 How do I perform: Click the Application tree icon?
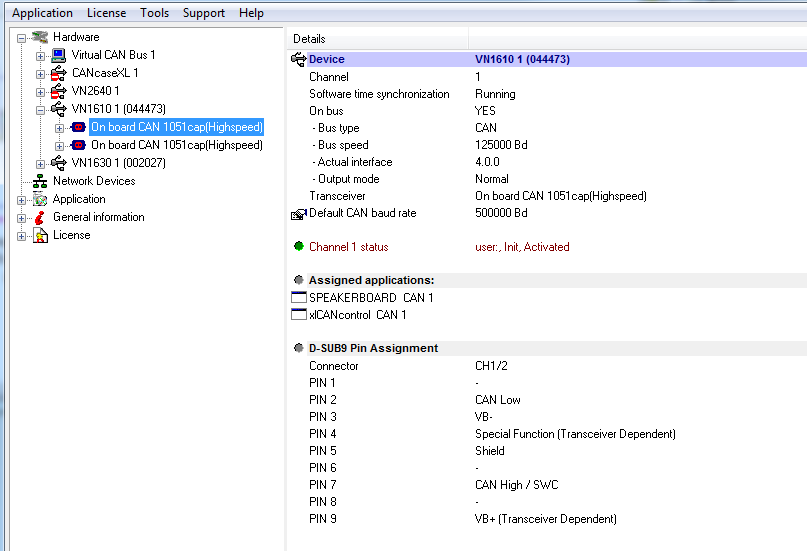pyautogui.click(x=40, y=199)
